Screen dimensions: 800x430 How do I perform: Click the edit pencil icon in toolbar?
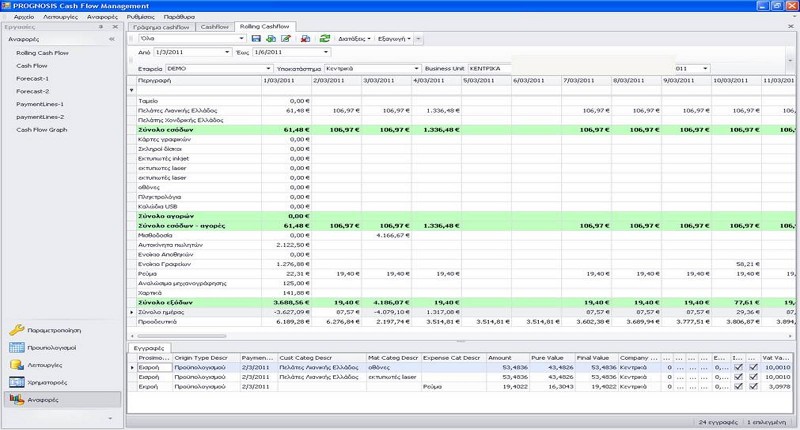(x=285, y=39)
